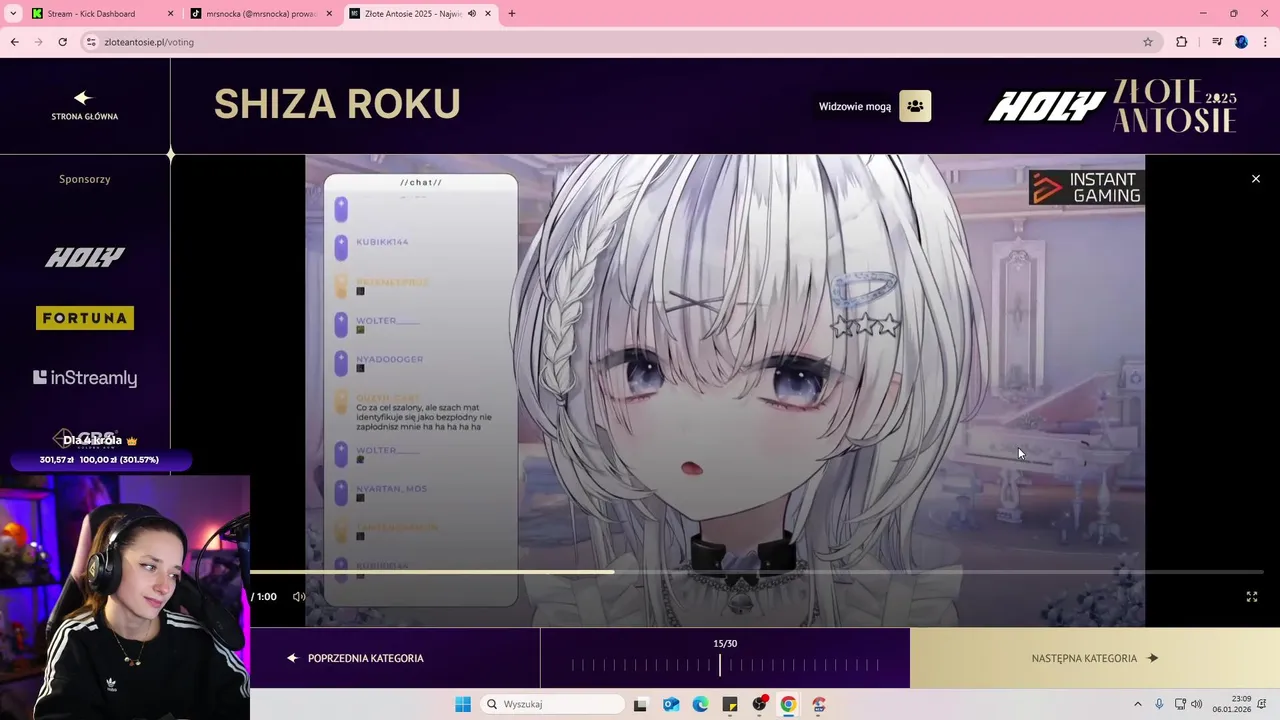
Task: Seek on the video progress bar
Action: click(x=757, y=572)
